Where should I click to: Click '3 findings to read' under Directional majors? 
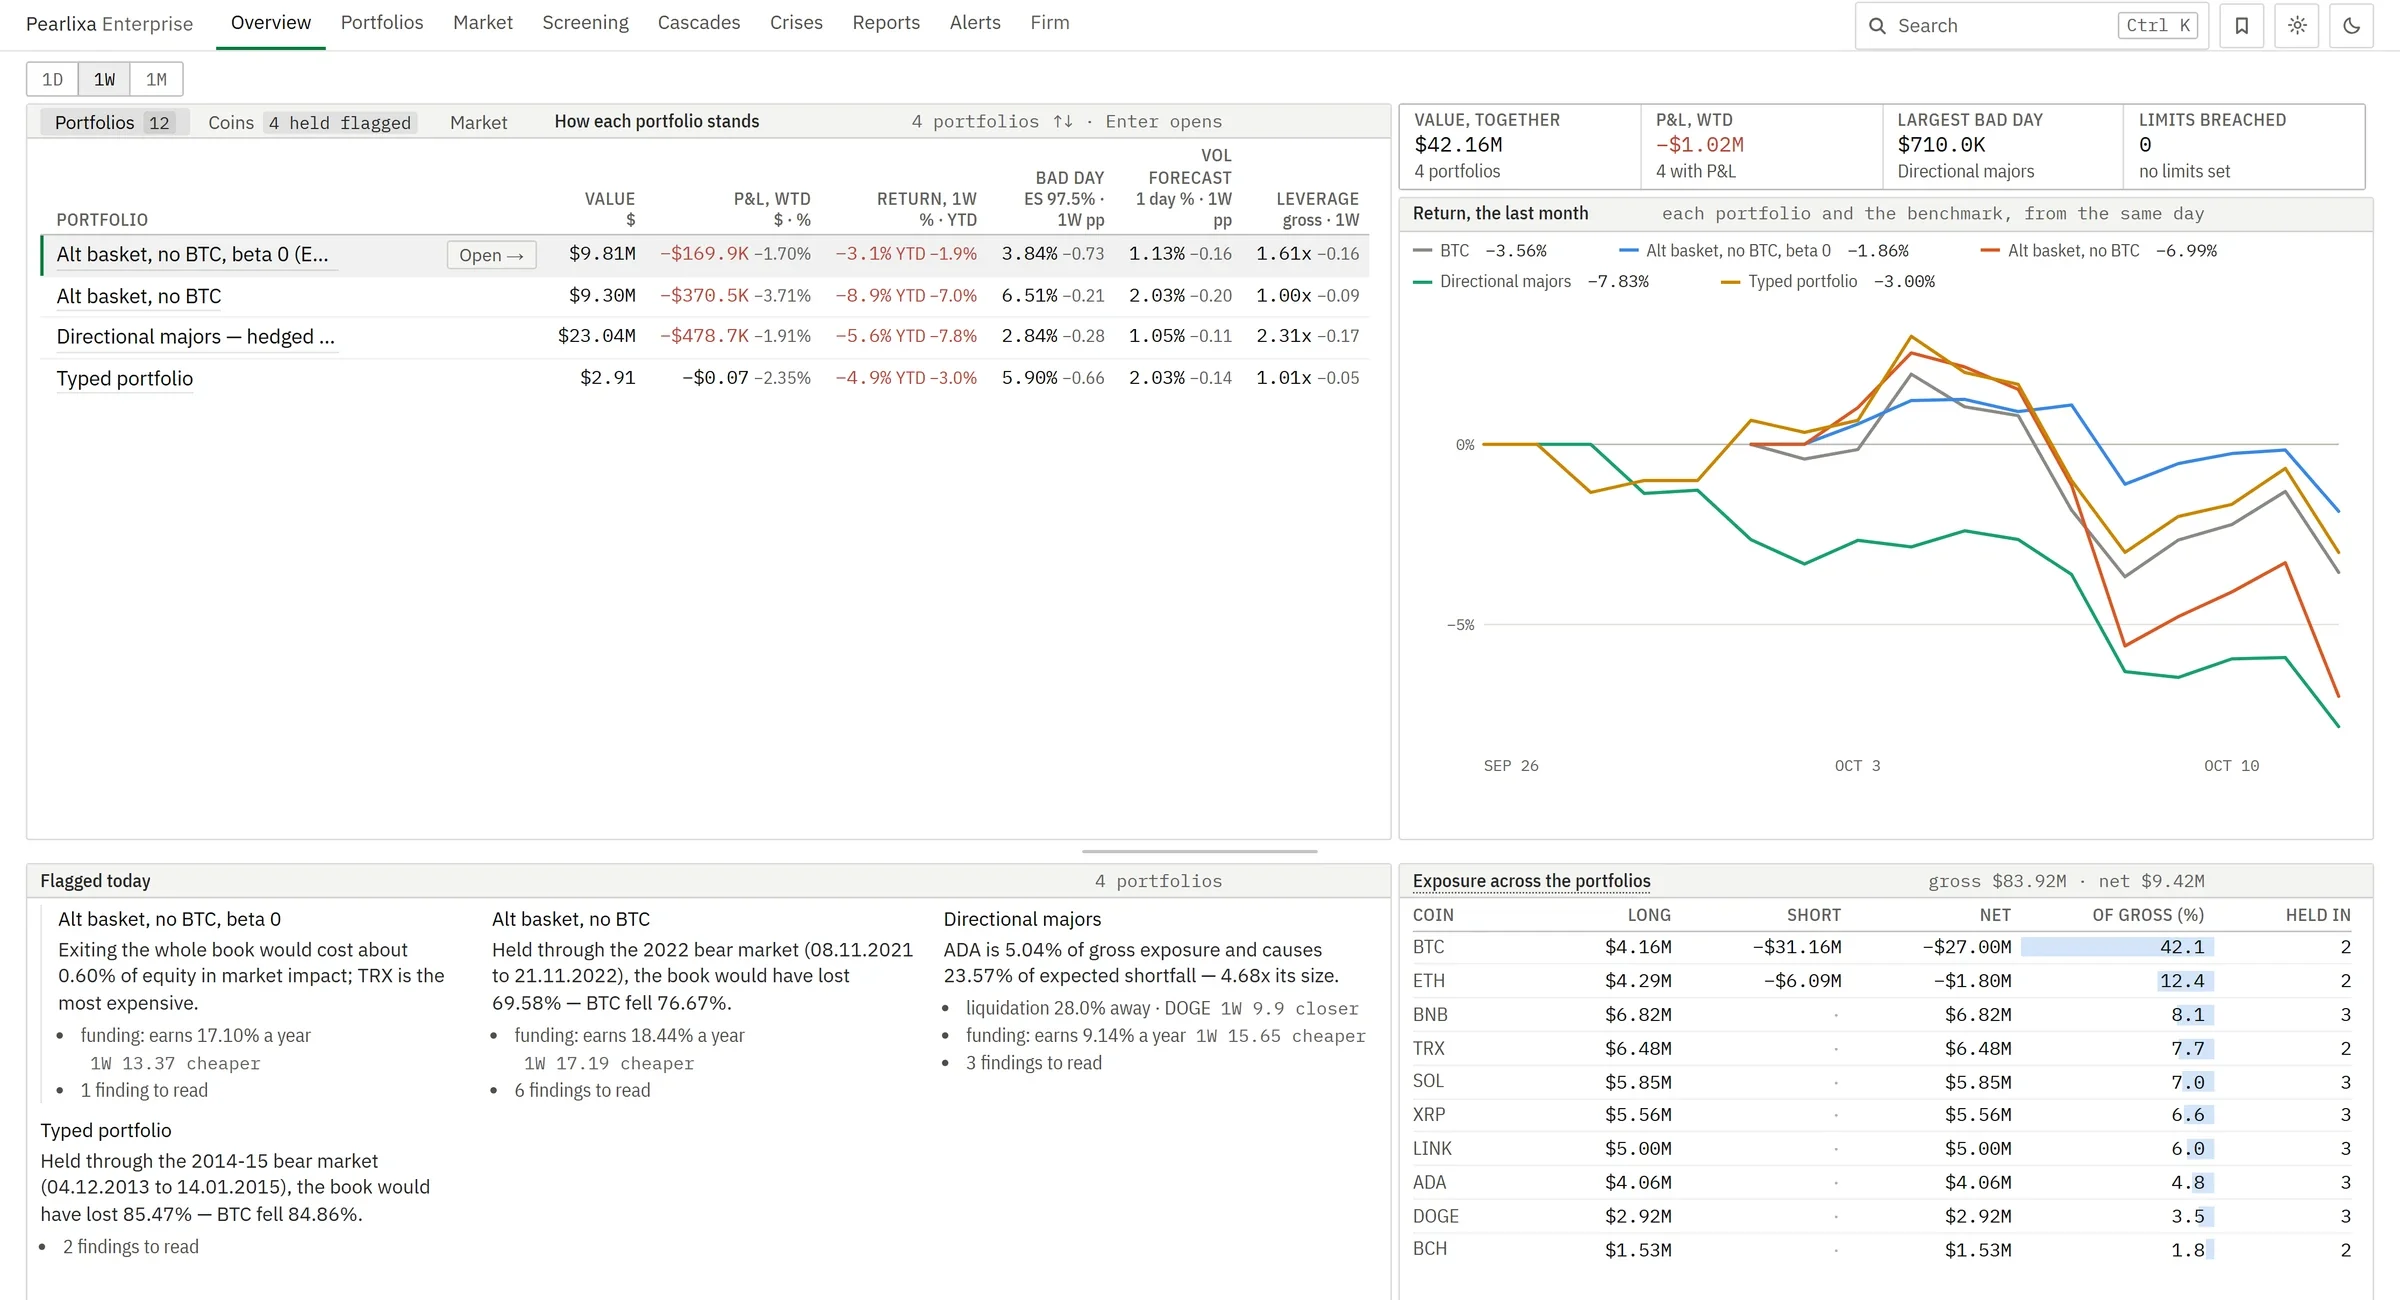point(1034,1063)
